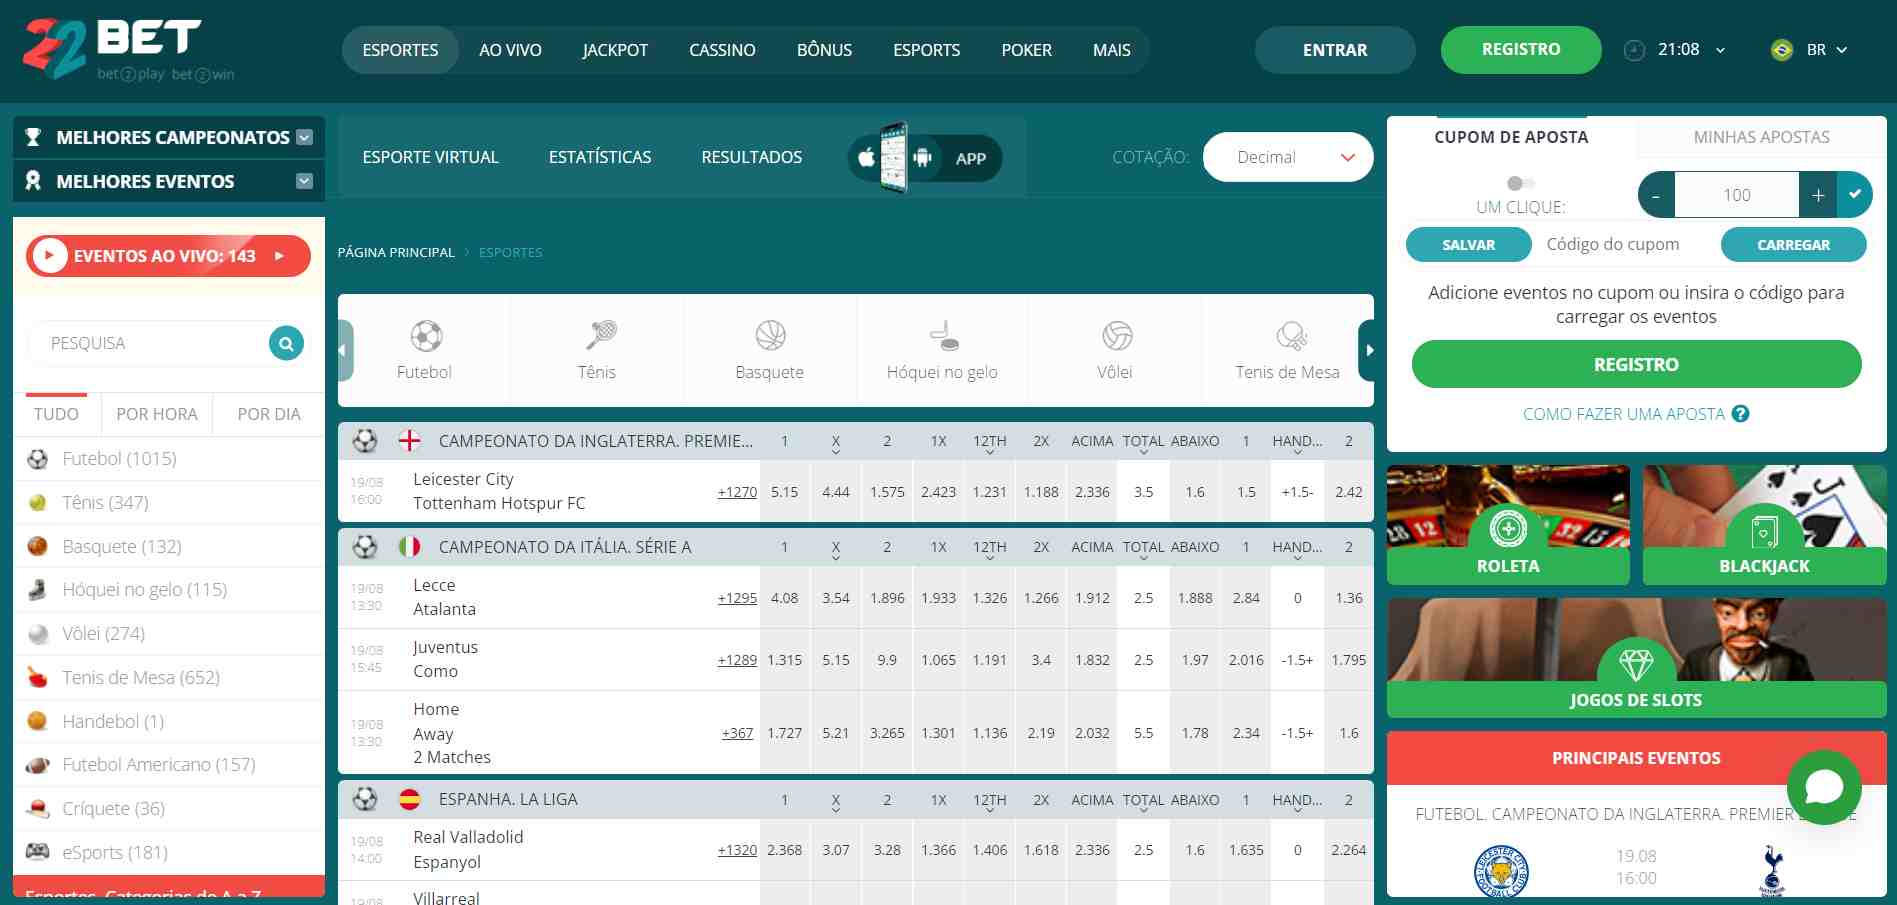The width and height of the screenshot is (1897, 905).
Task: Open +1270 more markets for Leicester City
Action: pyautogui.click(x=737, y=492)
